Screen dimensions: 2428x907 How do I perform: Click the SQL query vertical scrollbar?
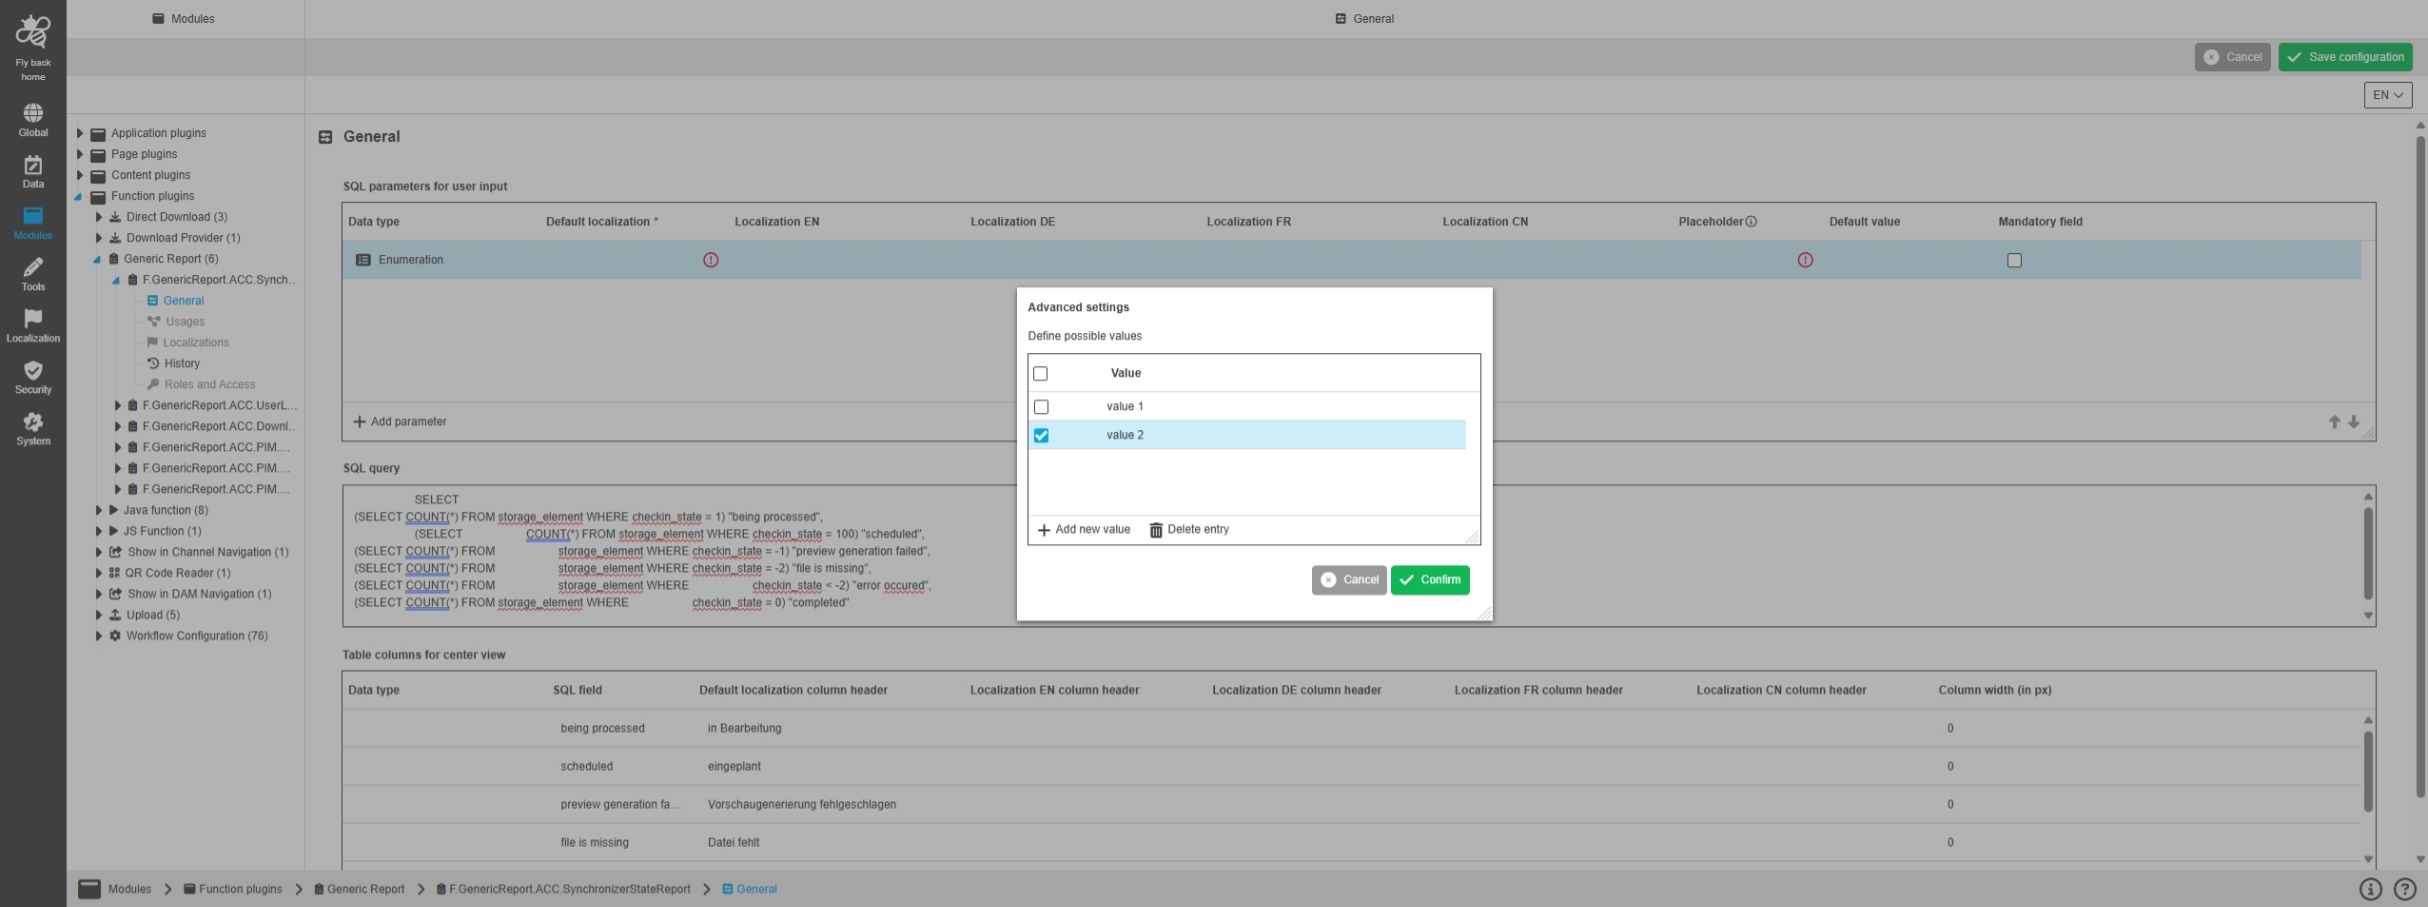(2367, 553)
